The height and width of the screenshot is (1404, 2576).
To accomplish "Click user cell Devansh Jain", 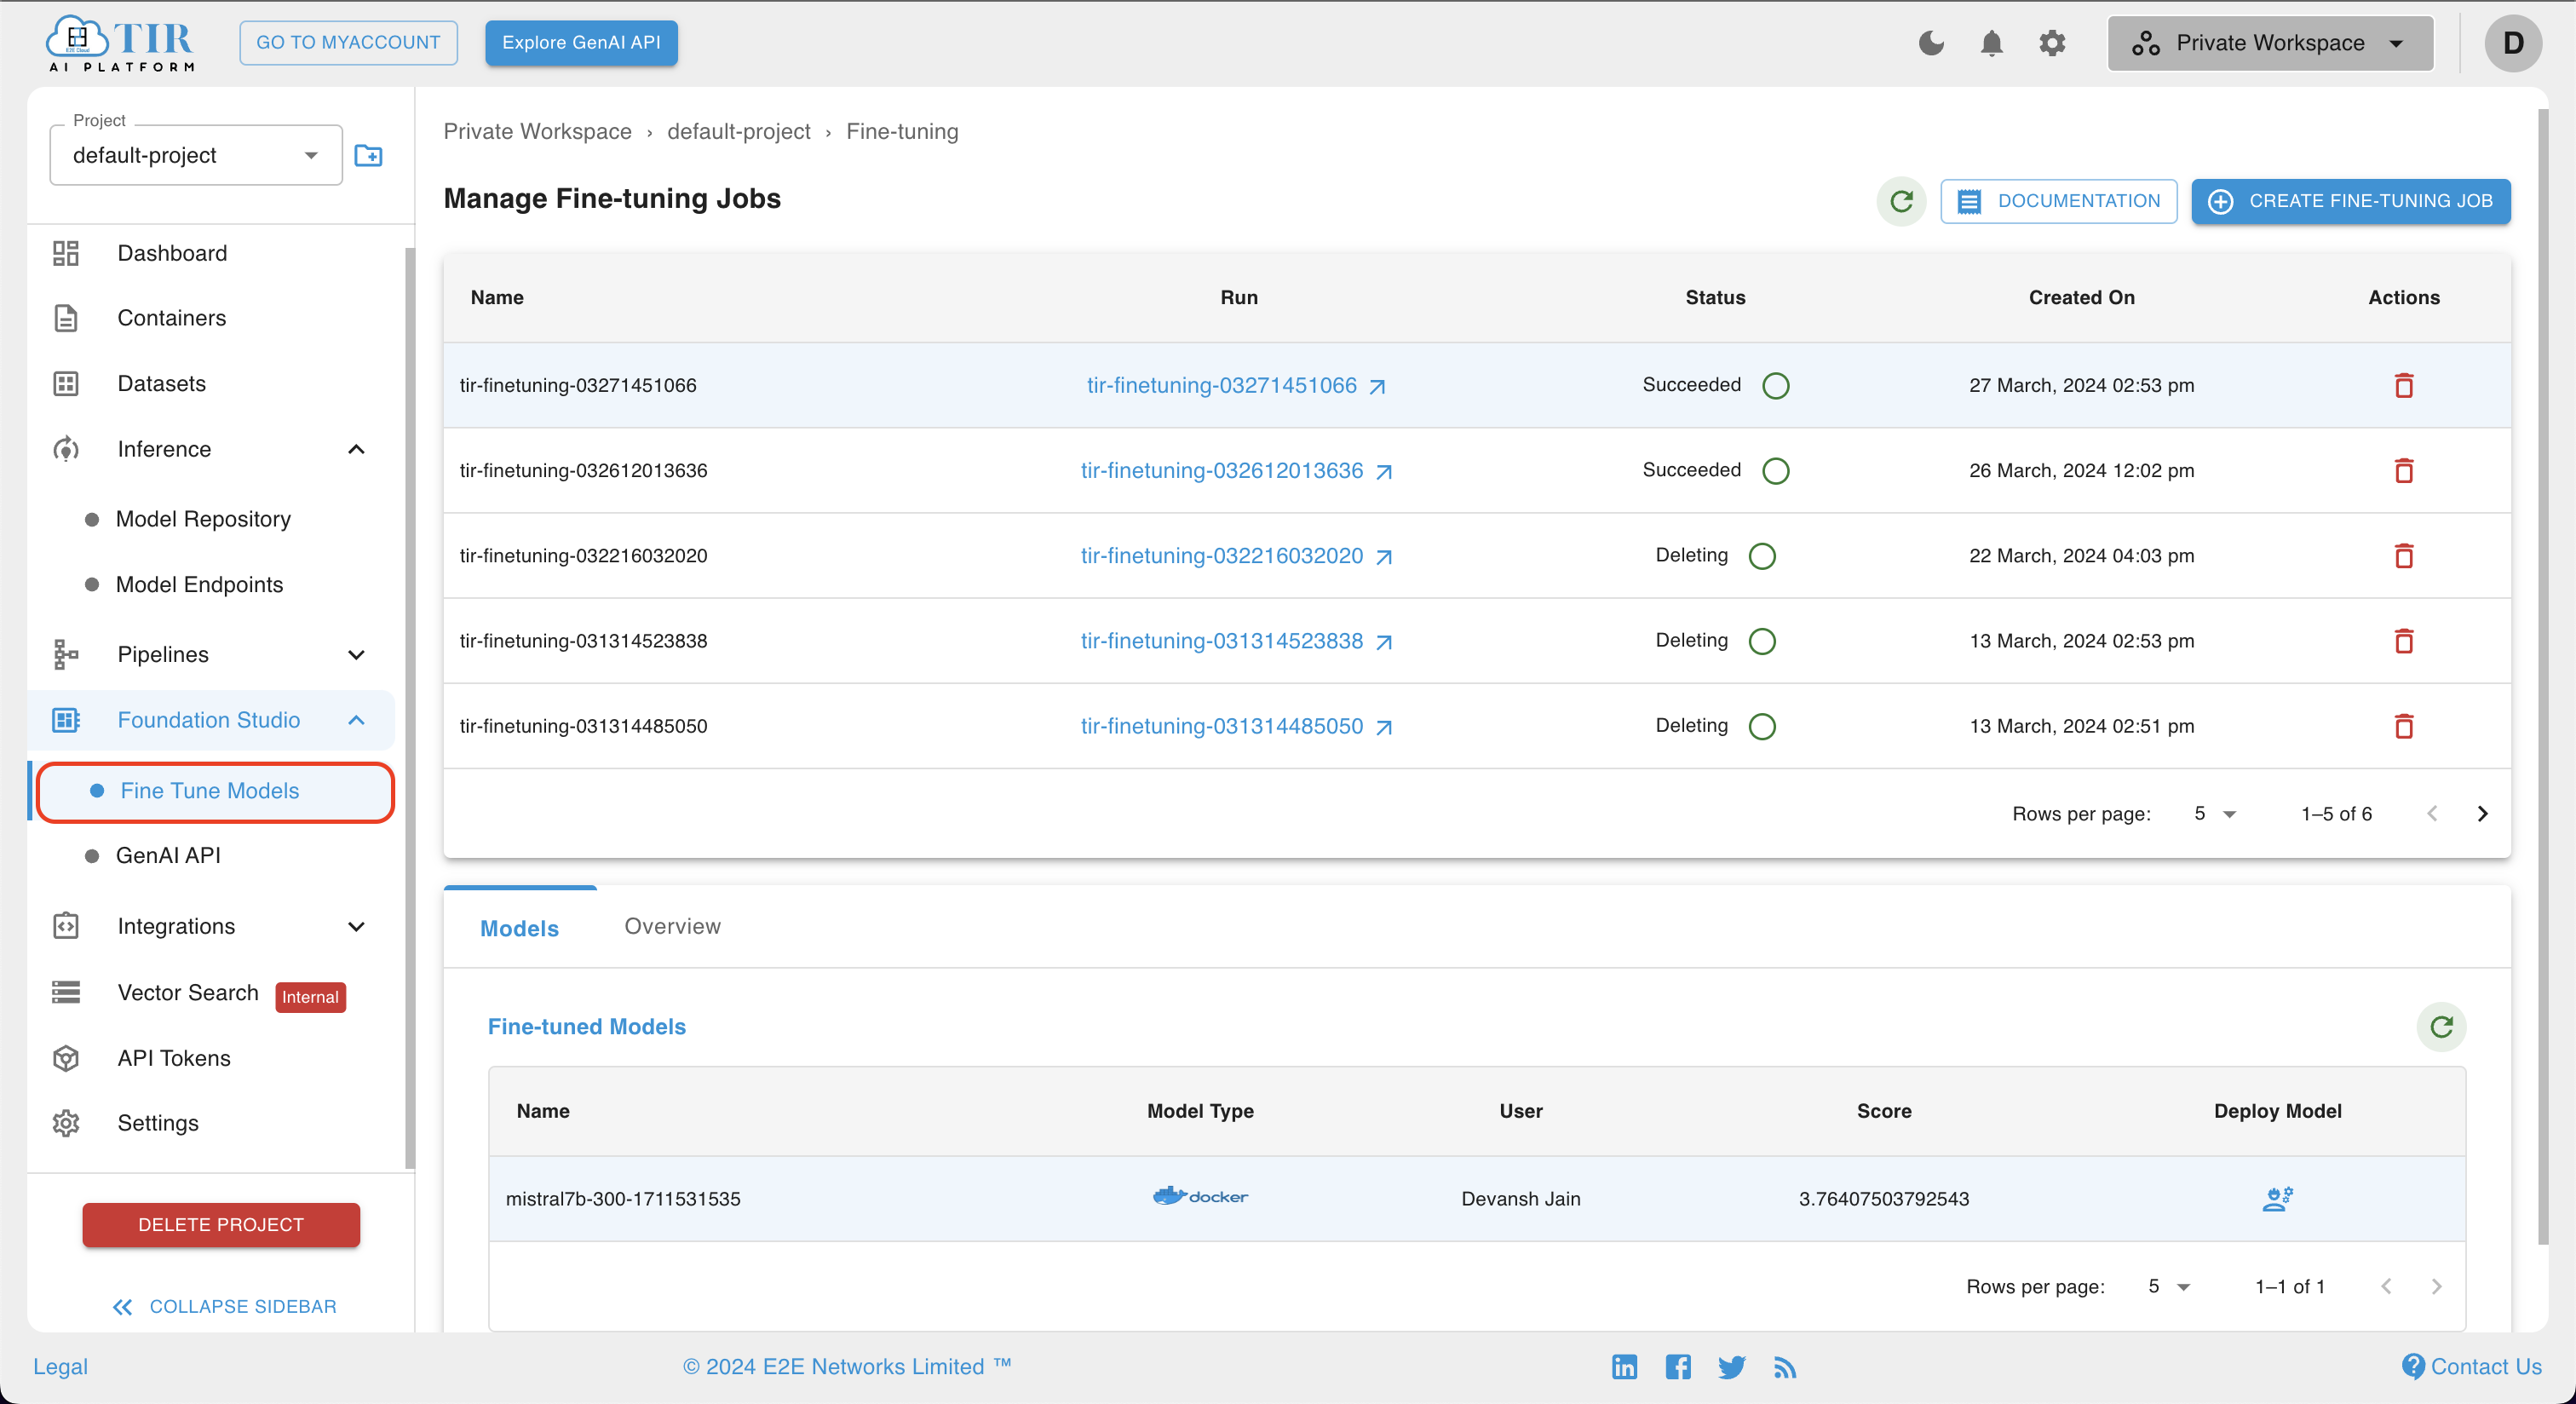I will coord(1520,1198).
